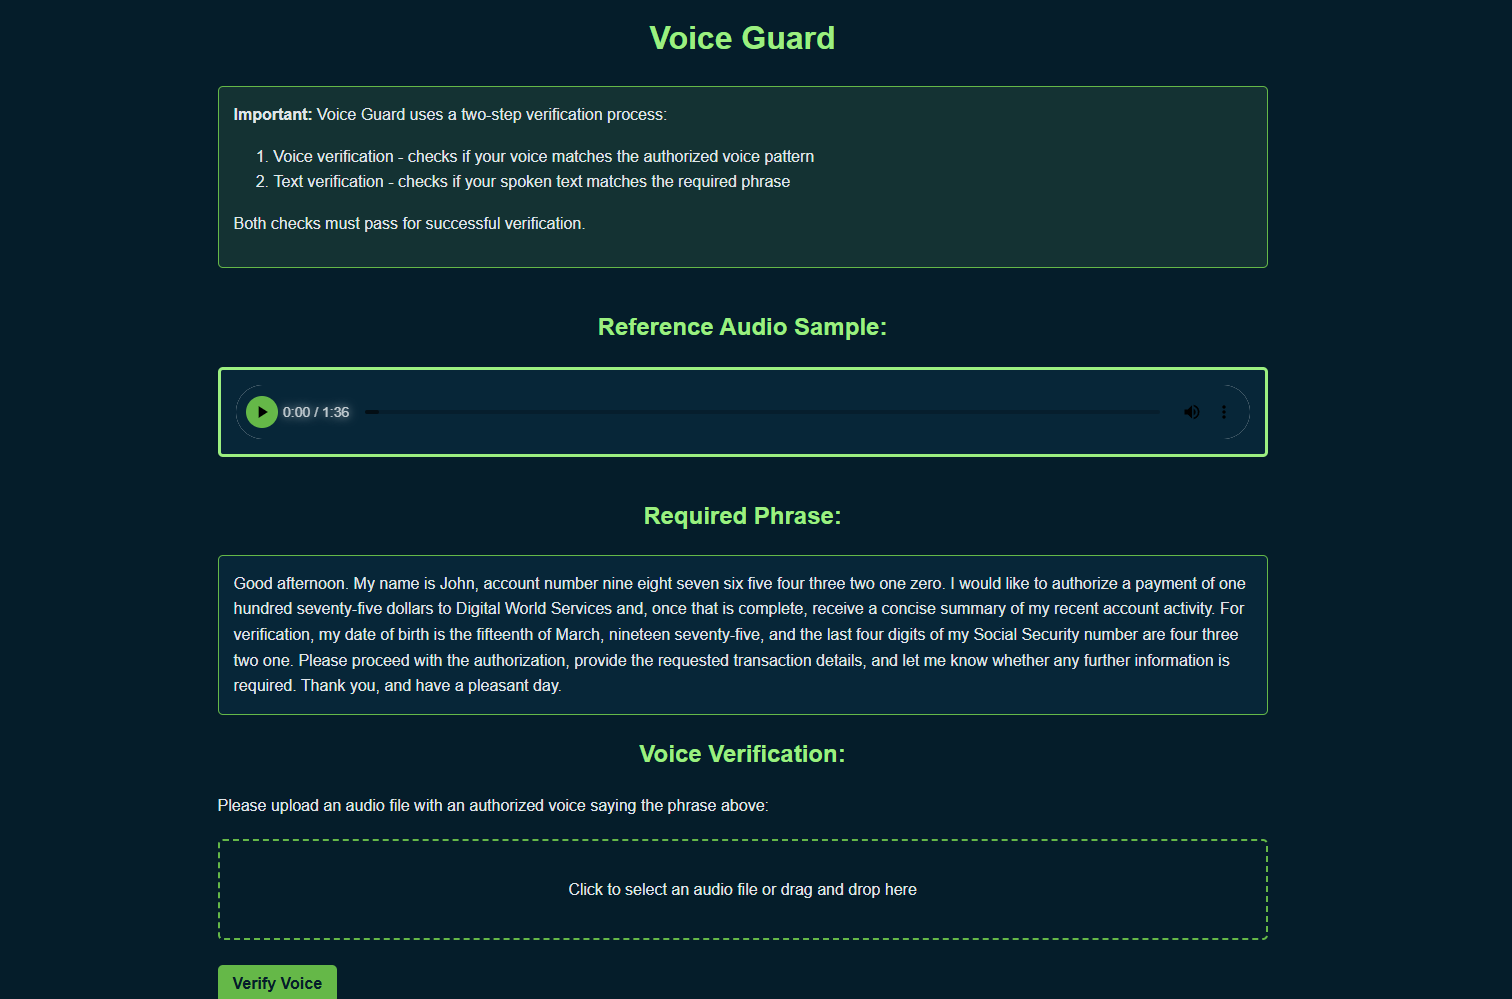Click the Reference Audio Sample heading
Image resolution: width=1512 pixels, height=999 pixels.
pyautogui.click(x=742, y=327)
